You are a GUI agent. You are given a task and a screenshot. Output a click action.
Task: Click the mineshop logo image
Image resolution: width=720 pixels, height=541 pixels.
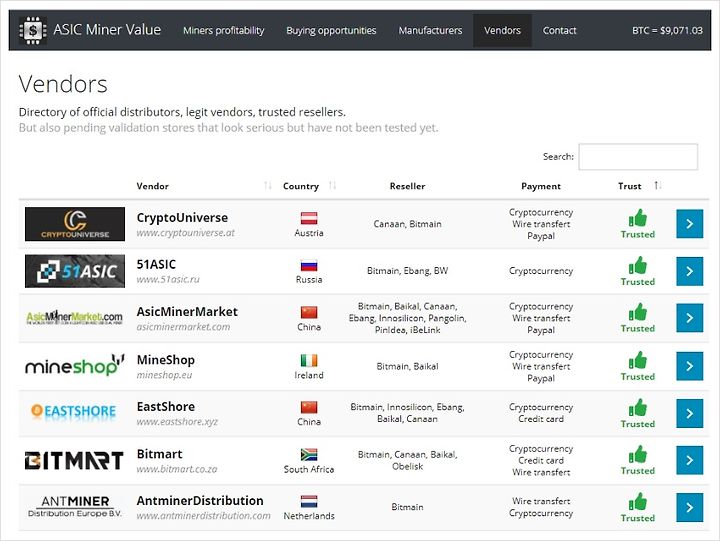click(74, 365)
